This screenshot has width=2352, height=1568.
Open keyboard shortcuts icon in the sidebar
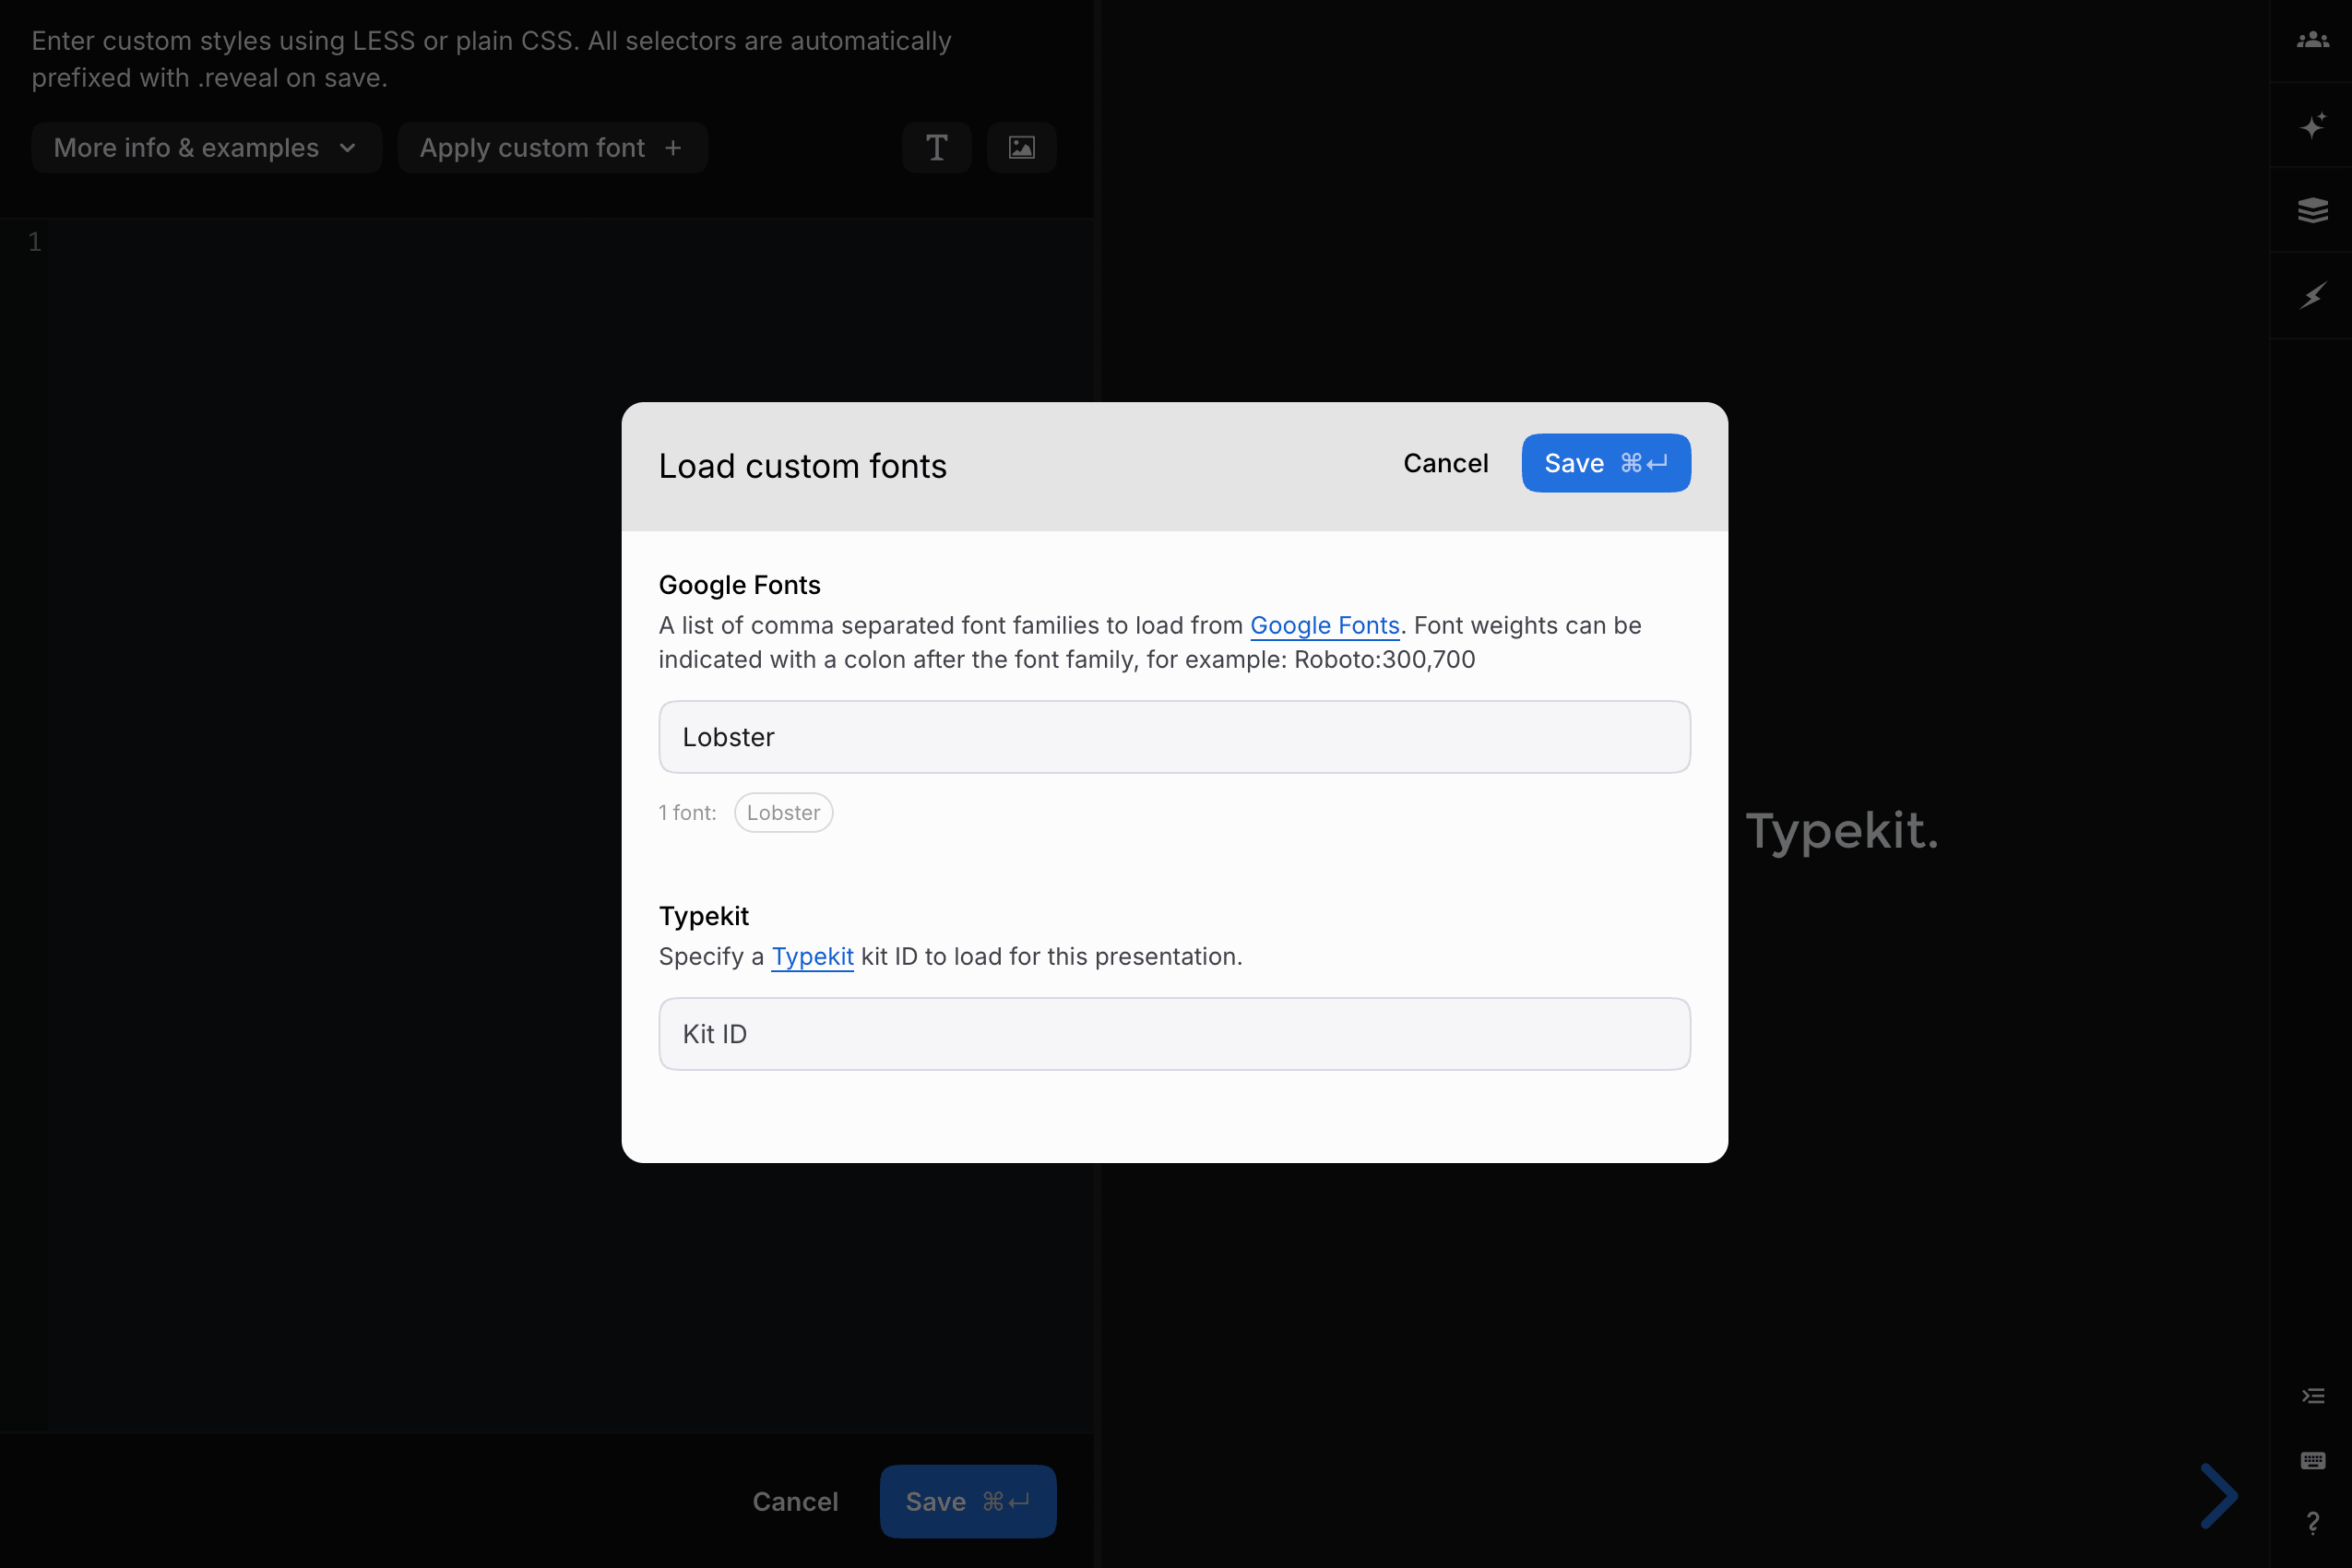(2312, 1461)
